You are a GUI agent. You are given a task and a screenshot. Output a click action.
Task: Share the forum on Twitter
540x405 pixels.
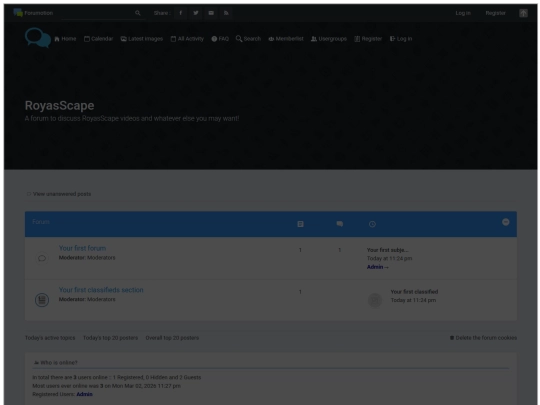(196, 13)
